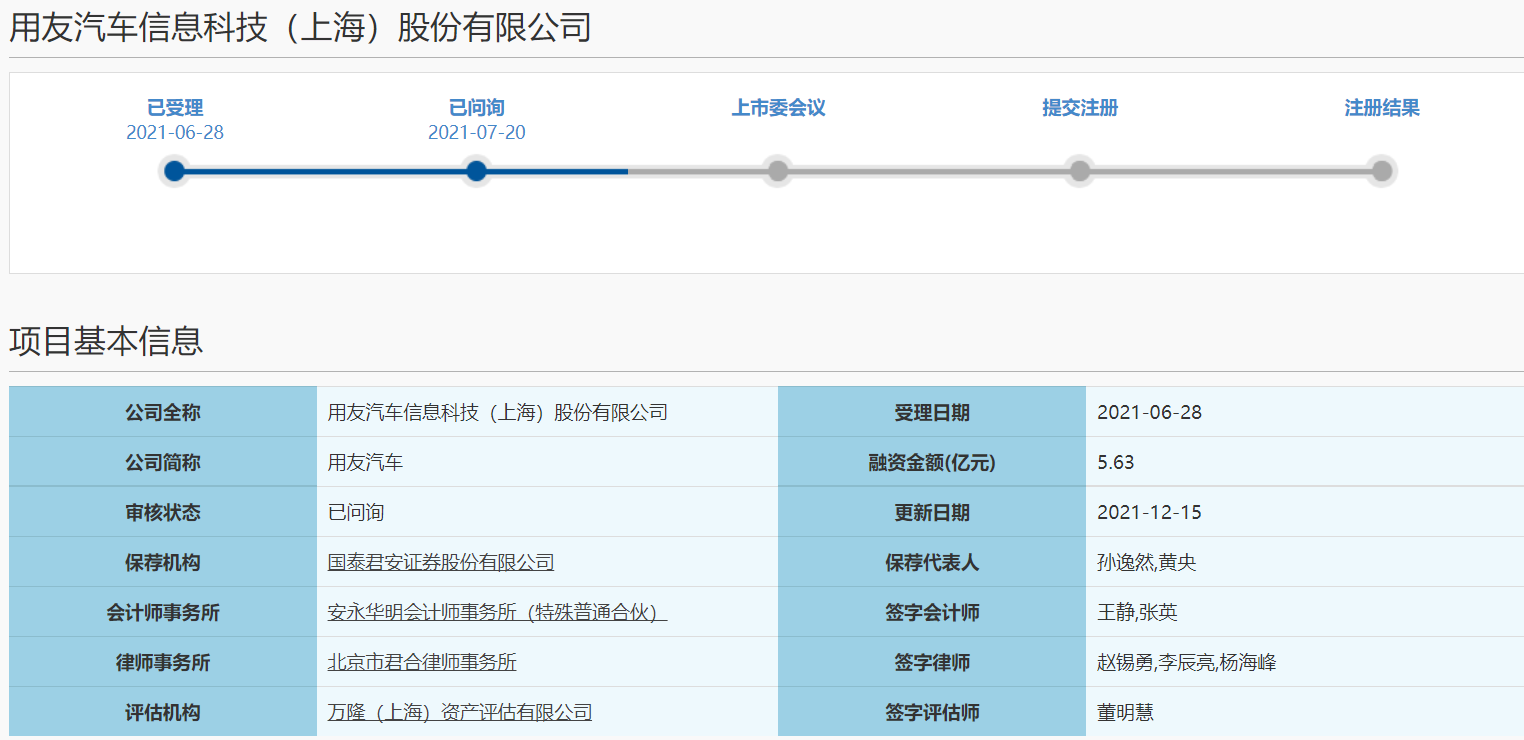
Task: Click the 提交注册 progress stage dot
Action: point(1080,171)
